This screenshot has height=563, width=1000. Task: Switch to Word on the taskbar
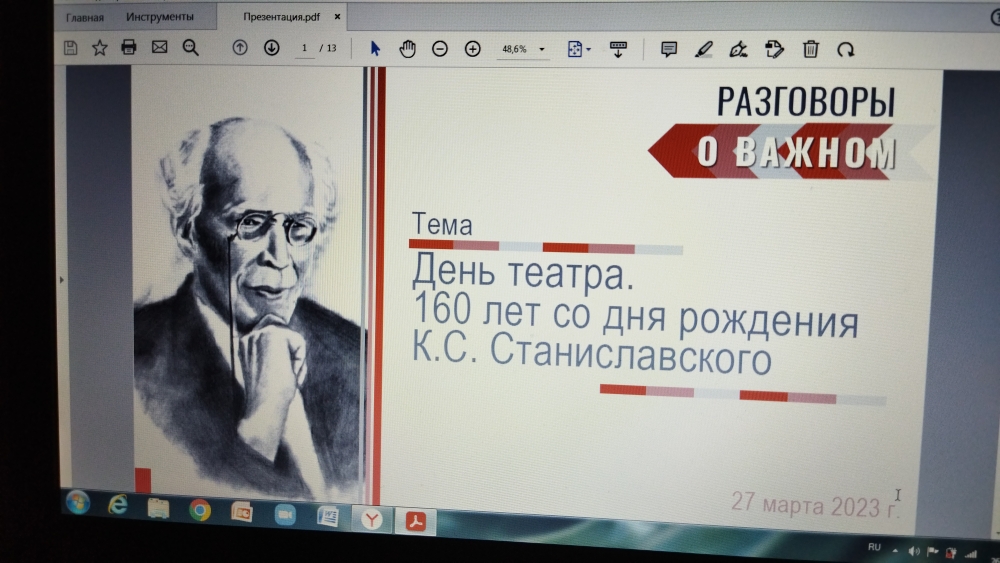coord(328,516)
